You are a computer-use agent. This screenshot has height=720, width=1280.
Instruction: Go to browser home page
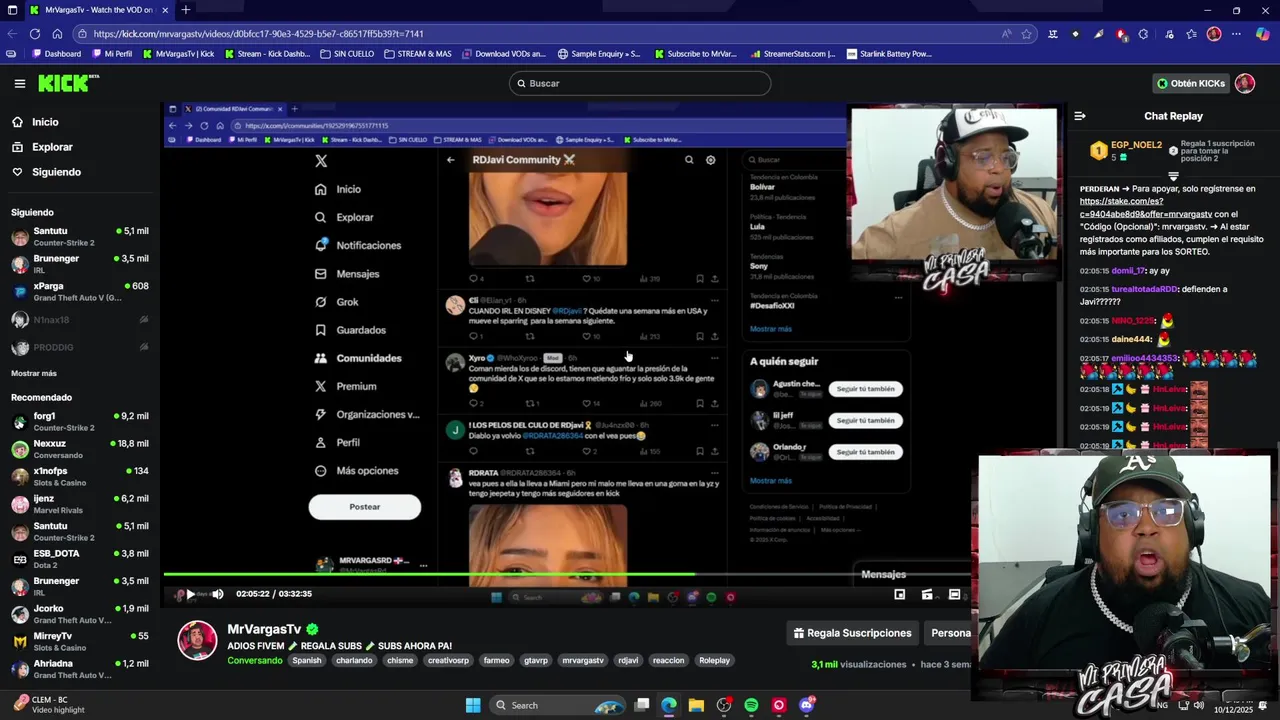tap(56, 34)
